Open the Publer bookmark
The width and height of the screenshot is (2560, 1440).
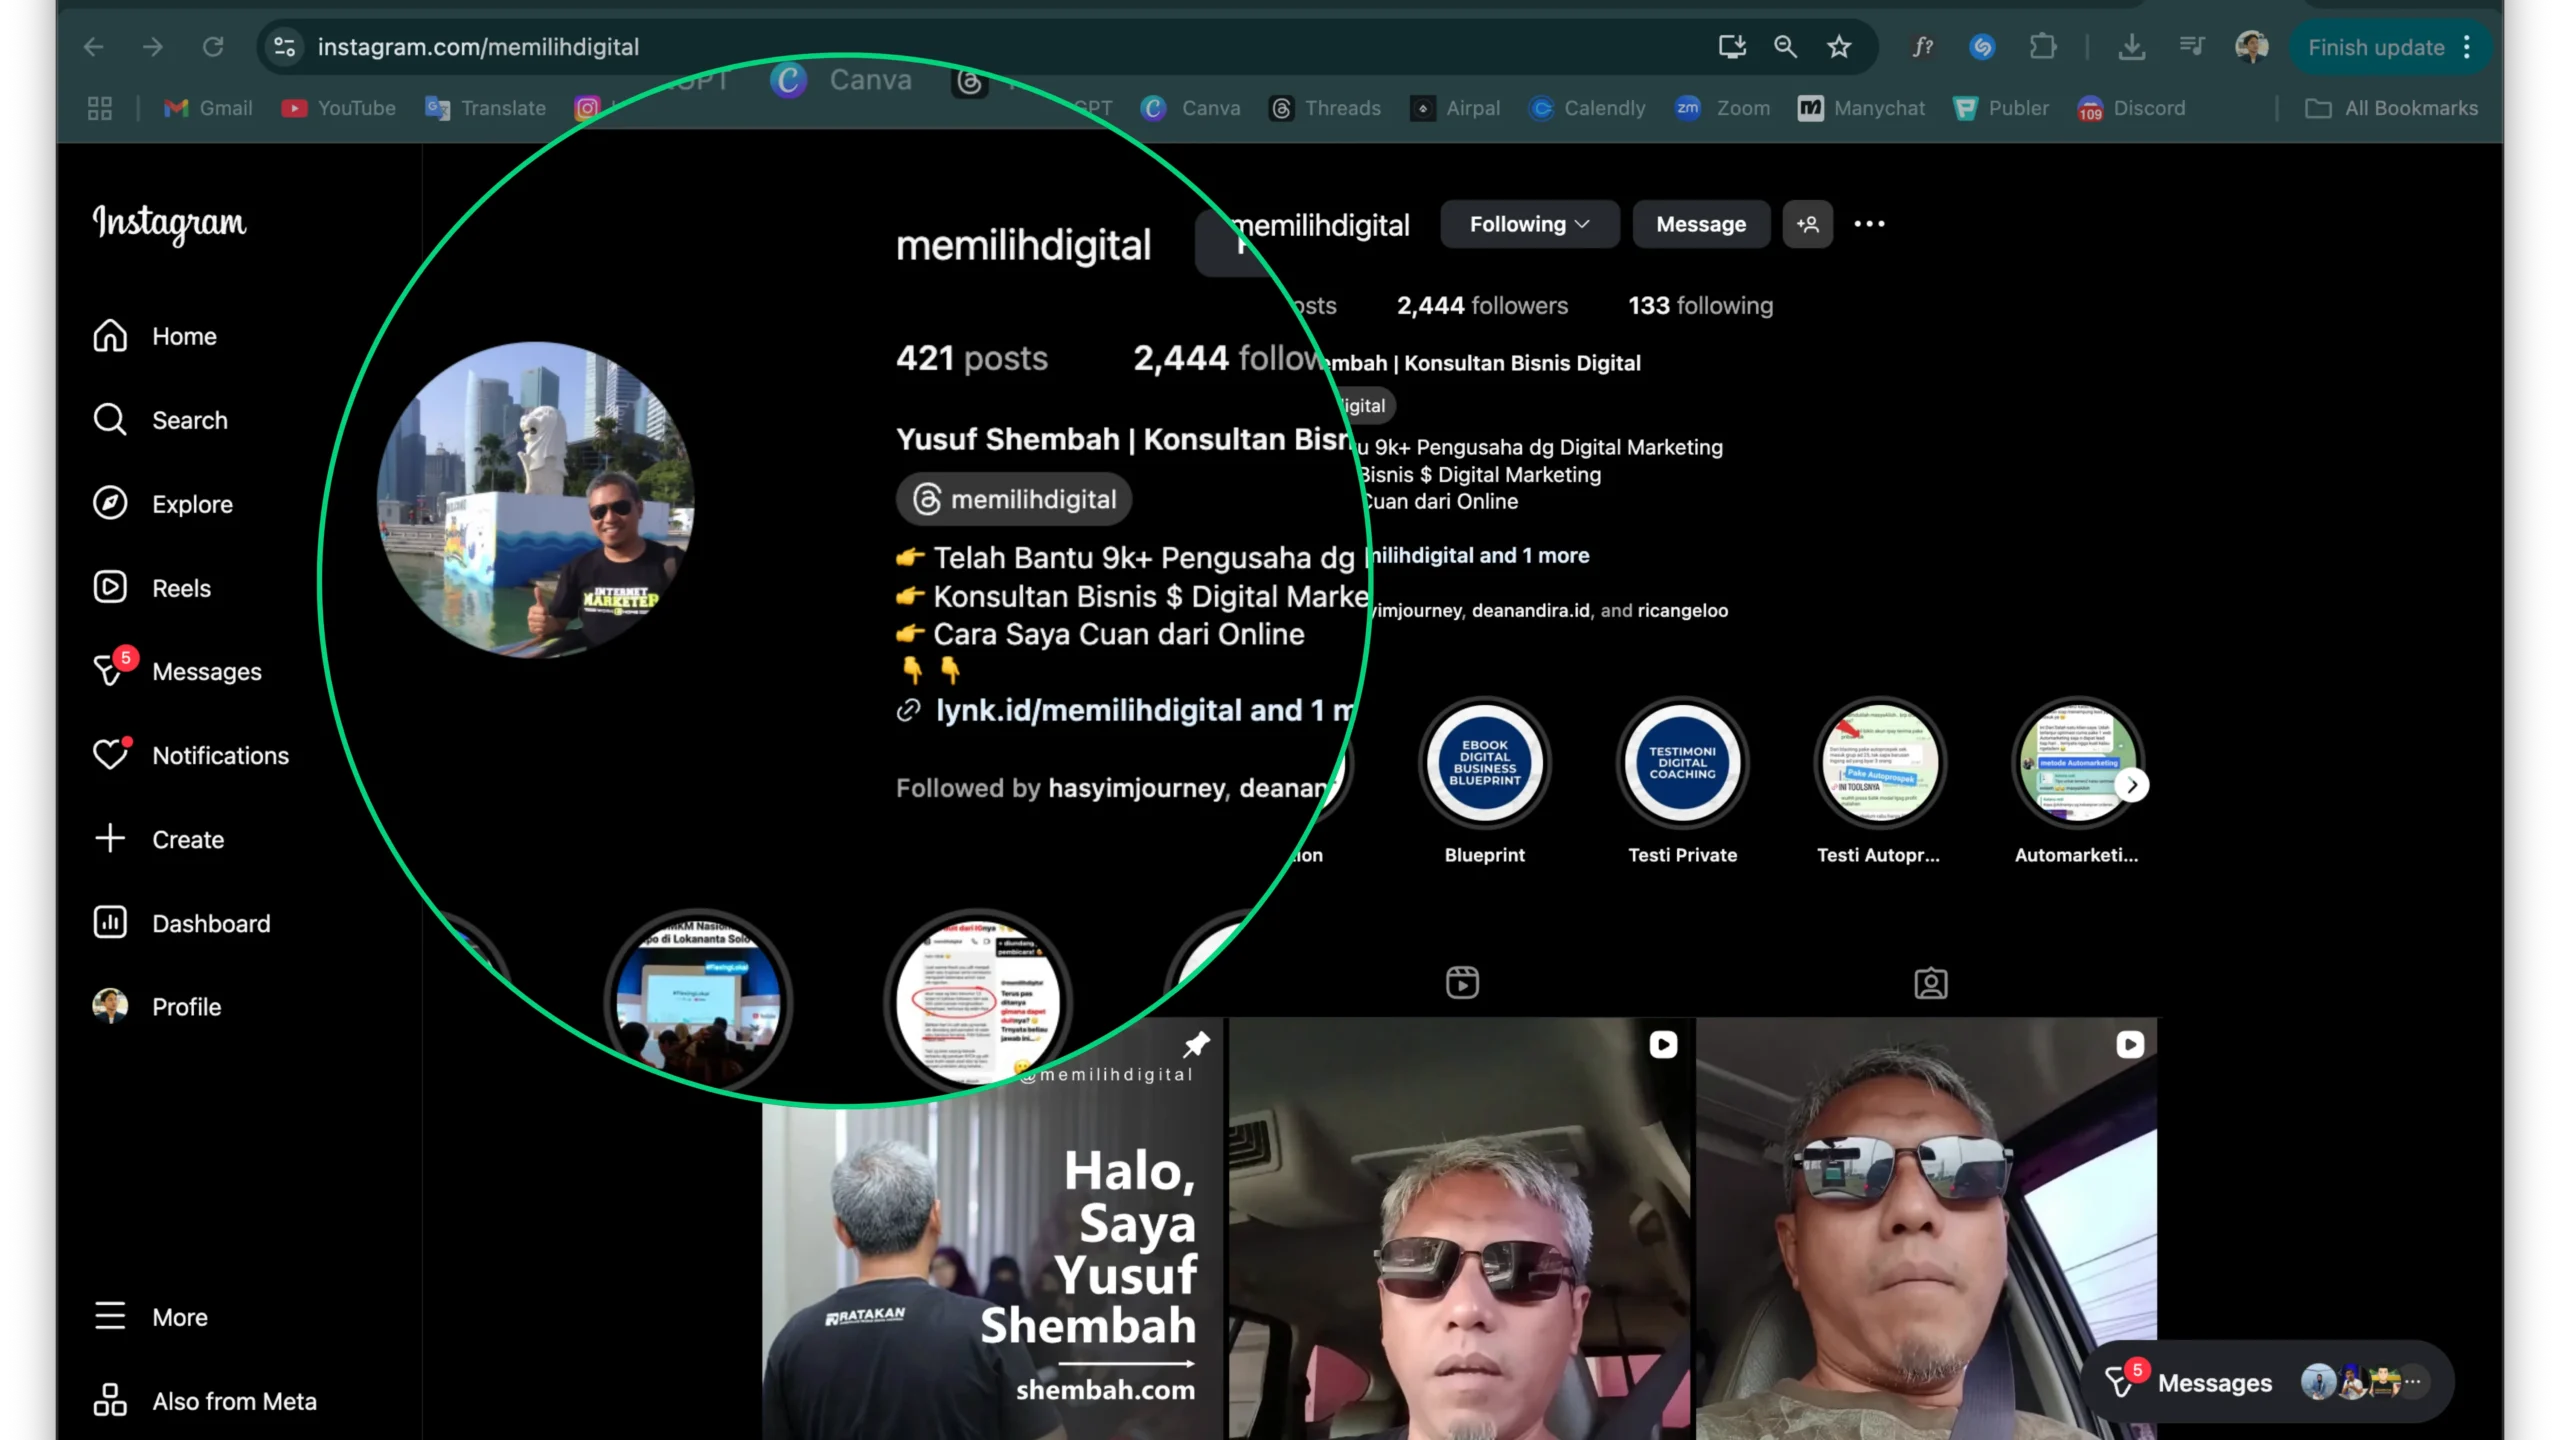[2001, 108]
